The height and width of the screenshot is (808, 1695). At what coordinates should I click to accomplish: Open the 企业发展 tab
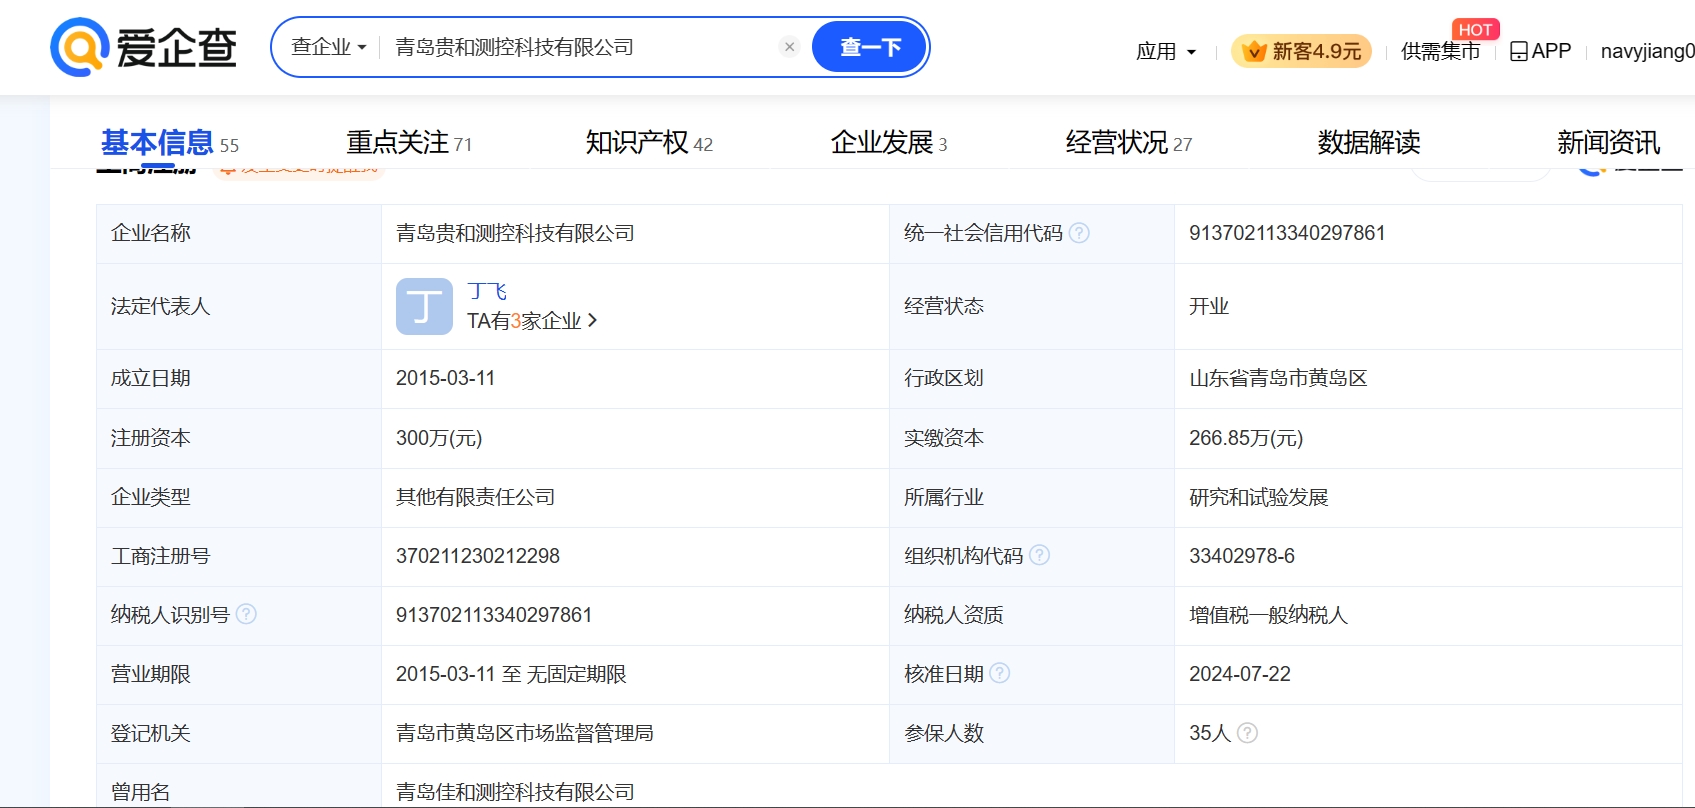(x=889, y=143)
